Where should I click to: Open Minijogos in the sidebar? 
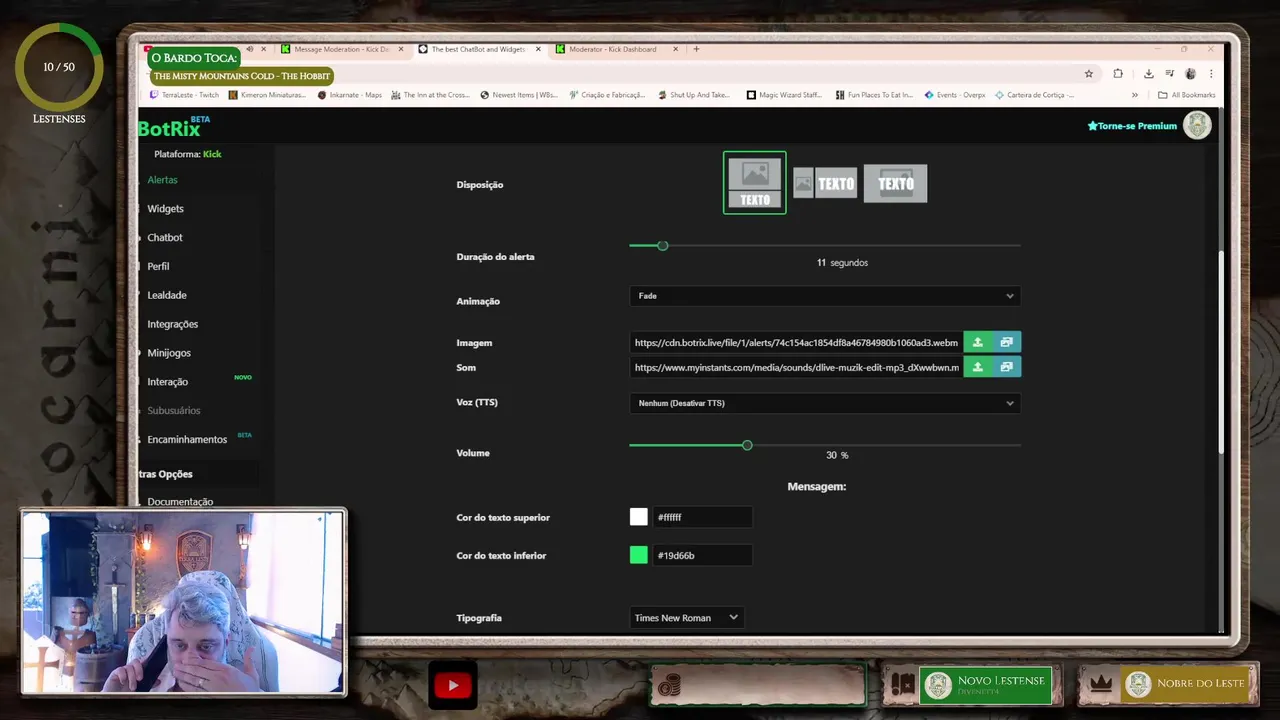coord(169,353)
